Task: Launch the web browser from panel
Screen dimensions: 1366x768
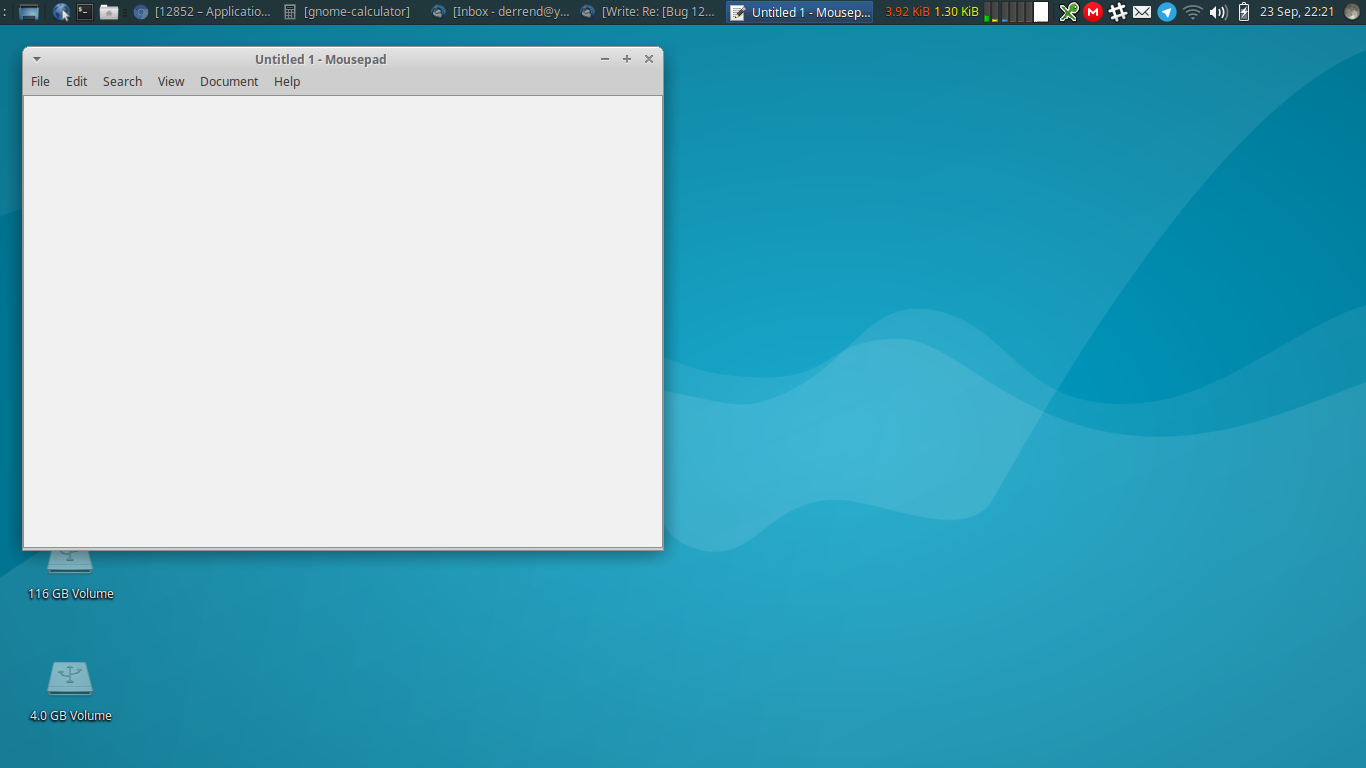Action: pos(62,12)
